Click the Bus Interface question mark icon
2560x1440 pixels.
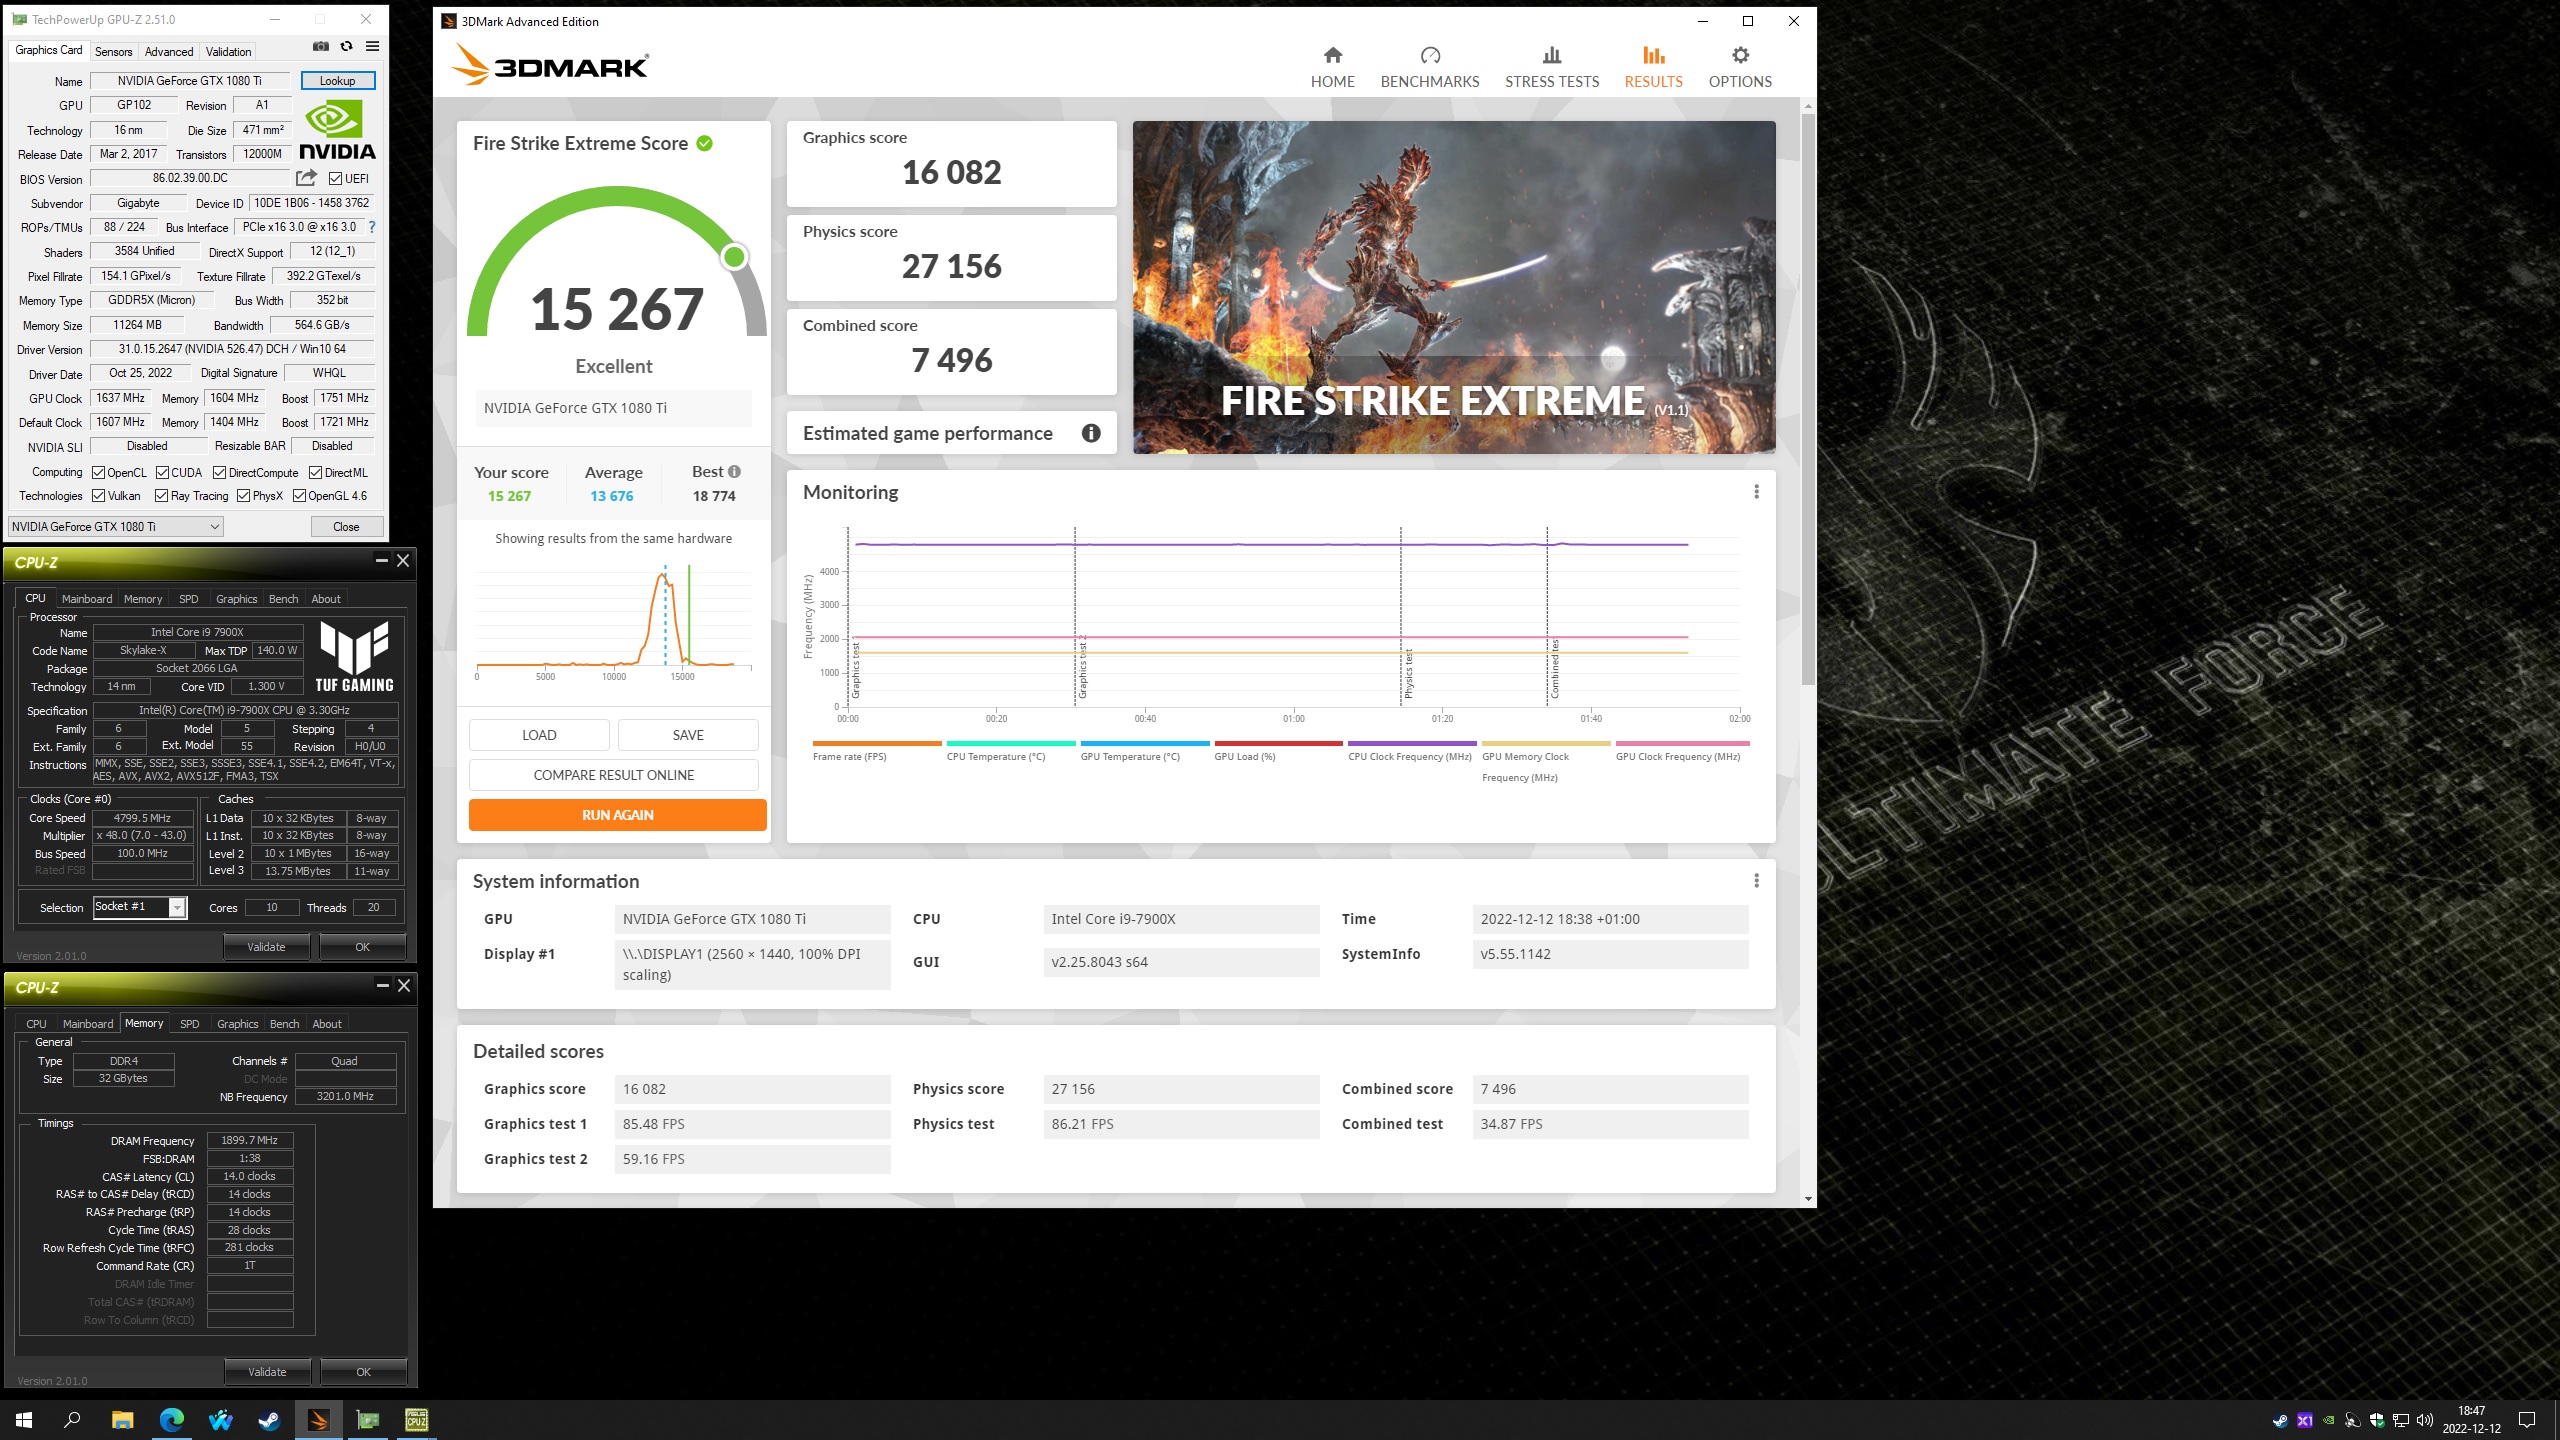pos(372,227)
